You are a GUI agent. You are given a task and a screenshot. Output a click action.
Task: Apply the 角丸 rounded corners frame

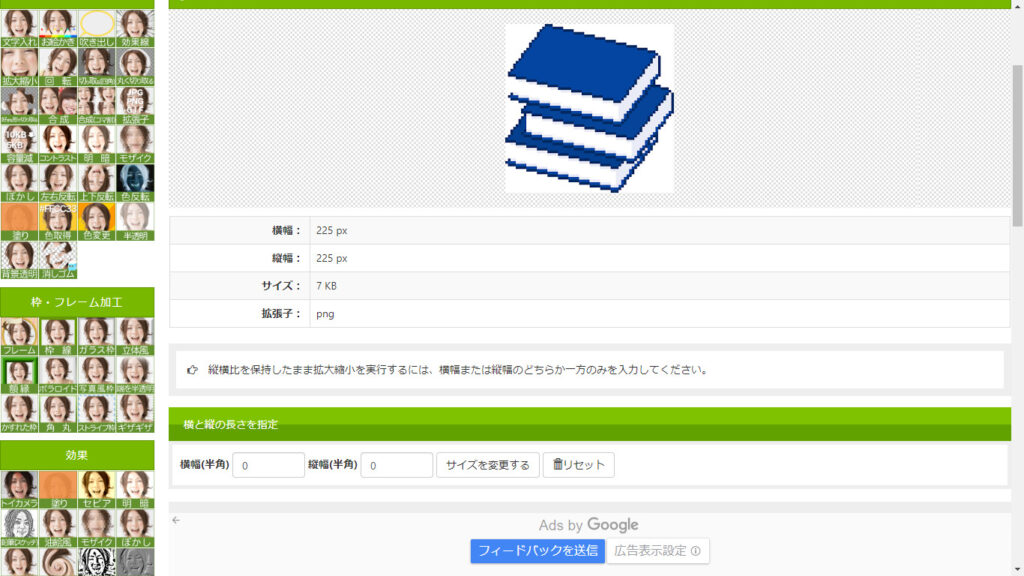58,414
